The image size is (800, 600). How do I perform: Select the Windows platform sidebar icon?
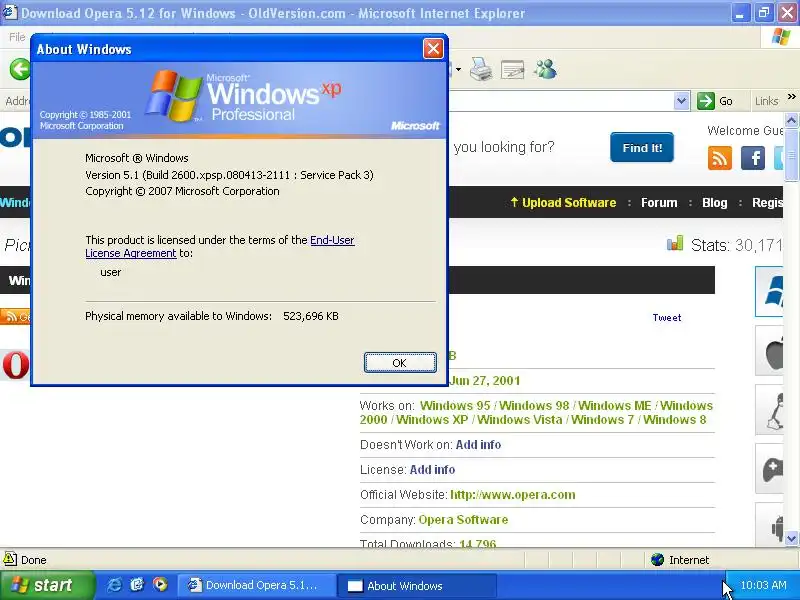pos(769,291)
